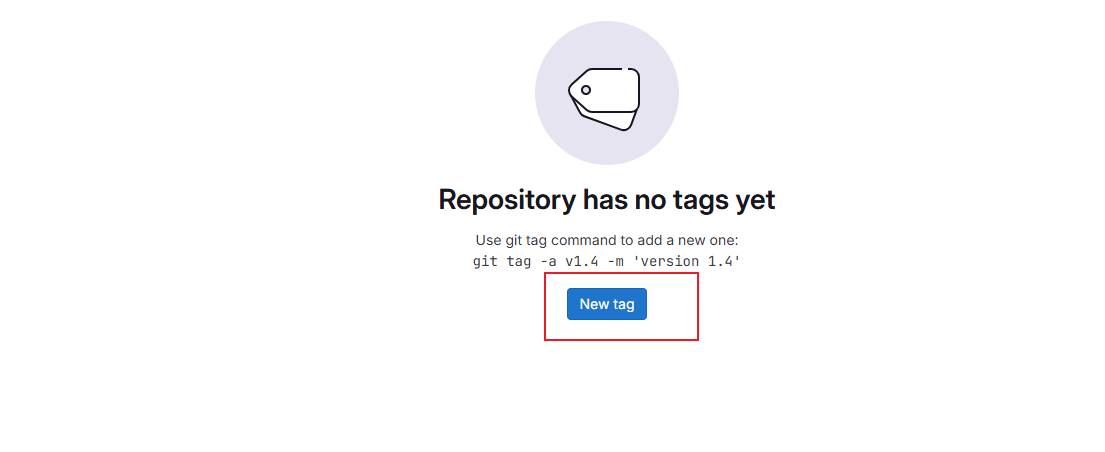Screen dimensions: 1105x452
Task: Click the lavender circle behind the tag
Action: (x=607, y=93)
